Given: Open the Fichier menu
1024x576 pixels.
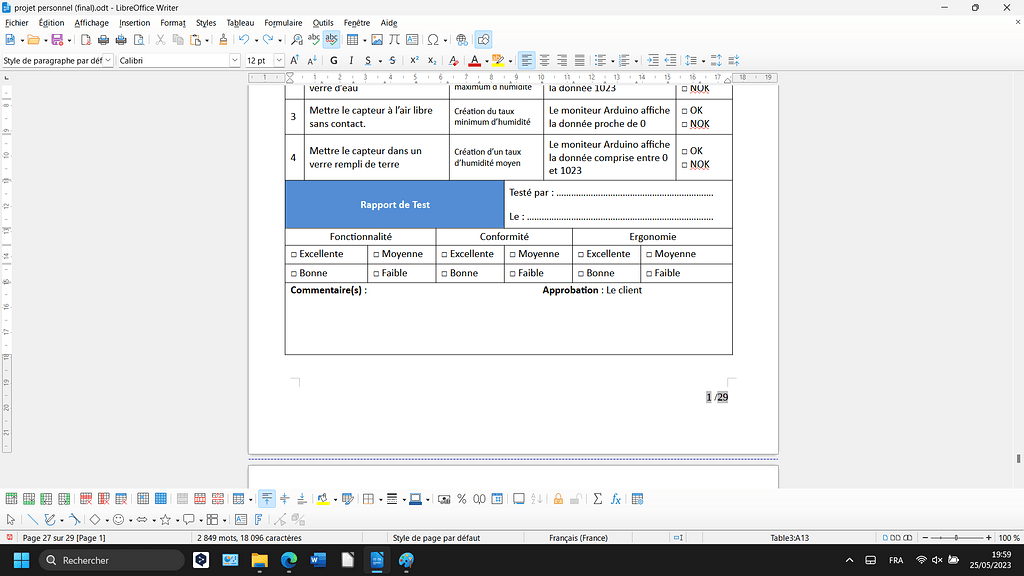Looking at the screenshot, I should pos(16,23).
